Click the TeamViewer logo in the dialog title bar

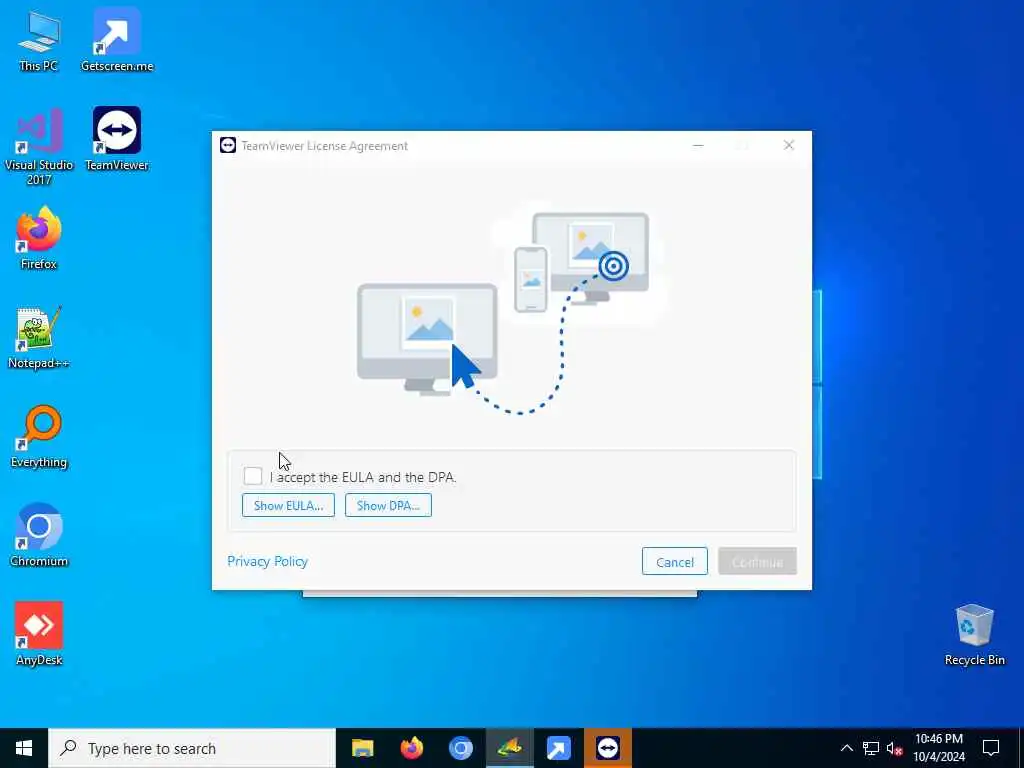pos(228,145)
